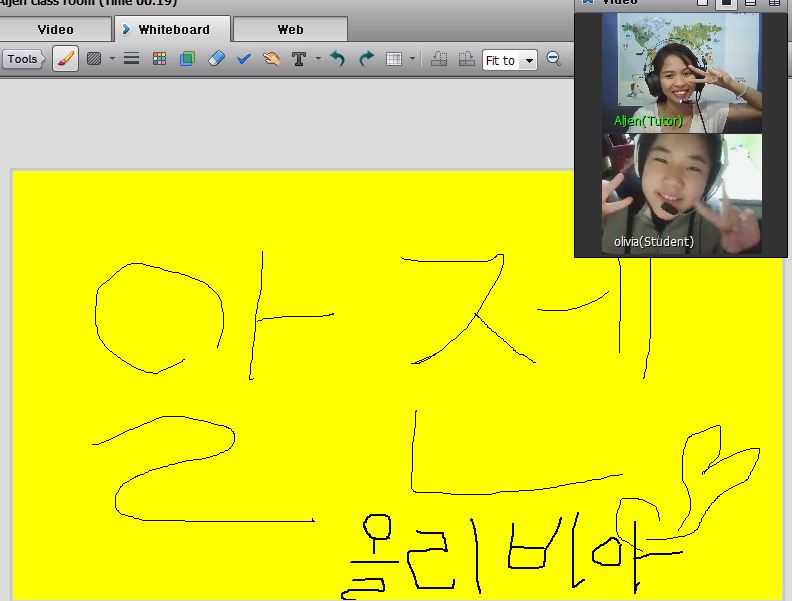Viewport: 792px width, 601px height.
Task: Undo the last whiteboard stroke
Action: click(x=338, y=59)
